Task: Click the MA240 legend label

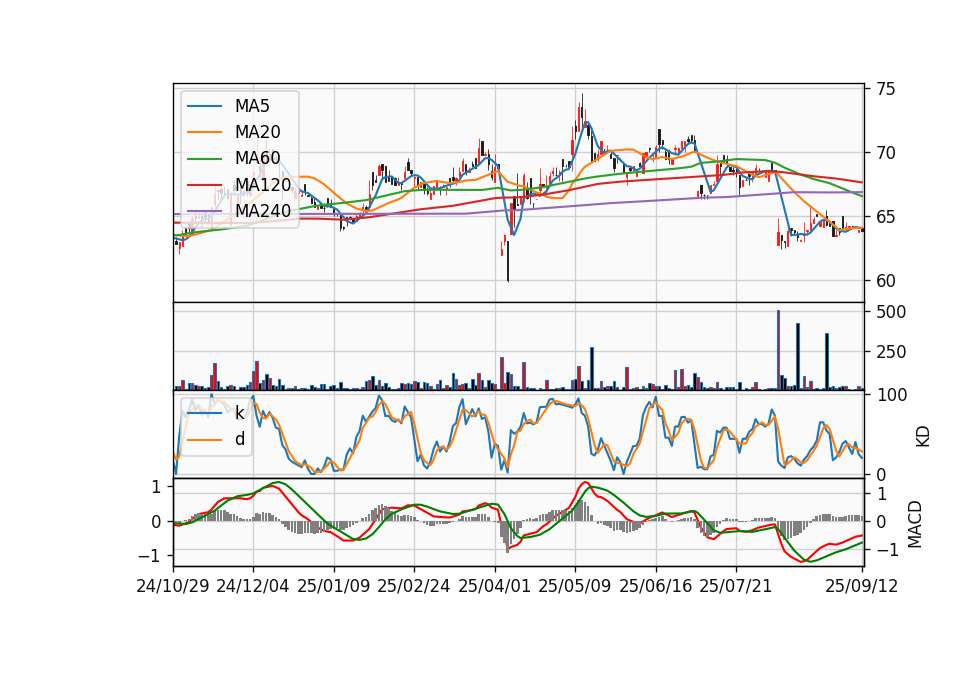Action: pos(263,211)
